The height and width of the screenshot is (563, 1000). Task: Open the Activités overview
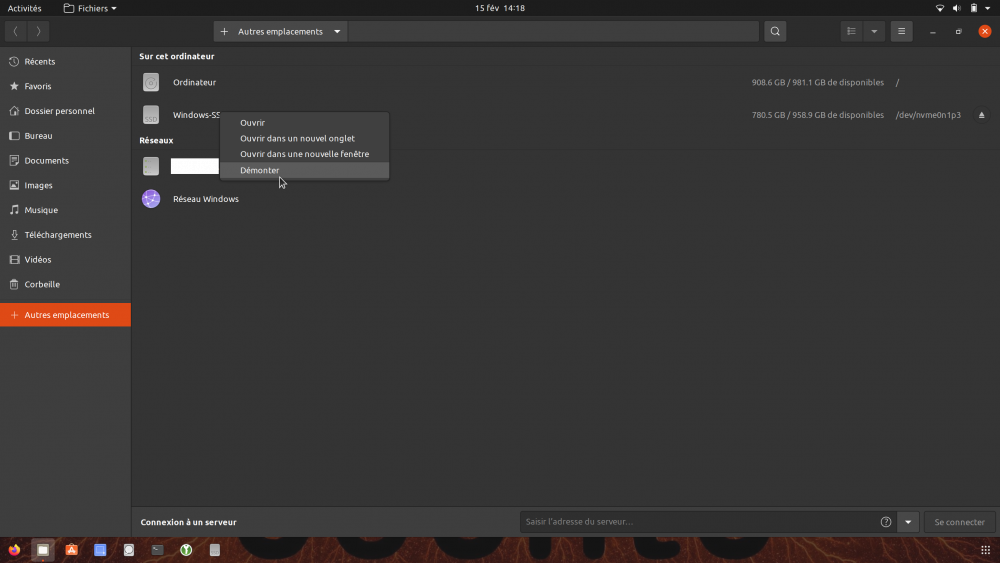pos(24,8)
